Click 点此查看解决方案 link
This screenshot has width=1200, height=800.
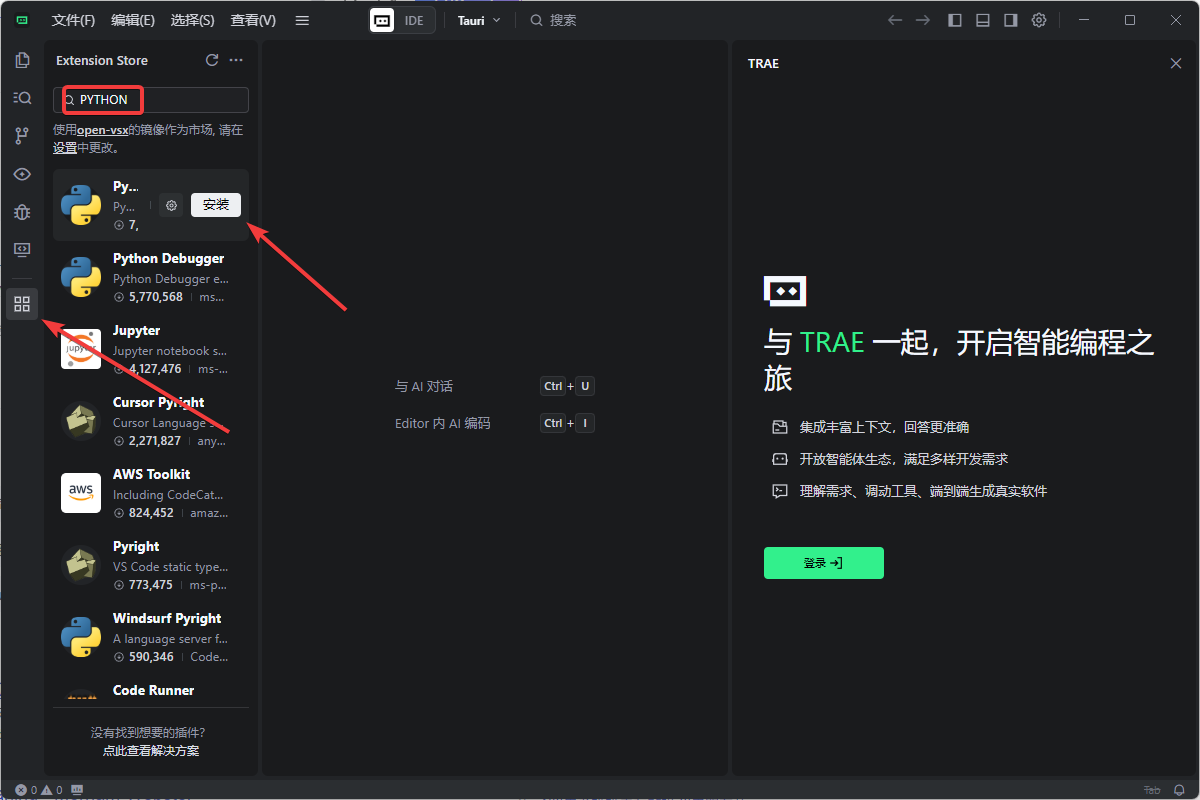point(151,750)
